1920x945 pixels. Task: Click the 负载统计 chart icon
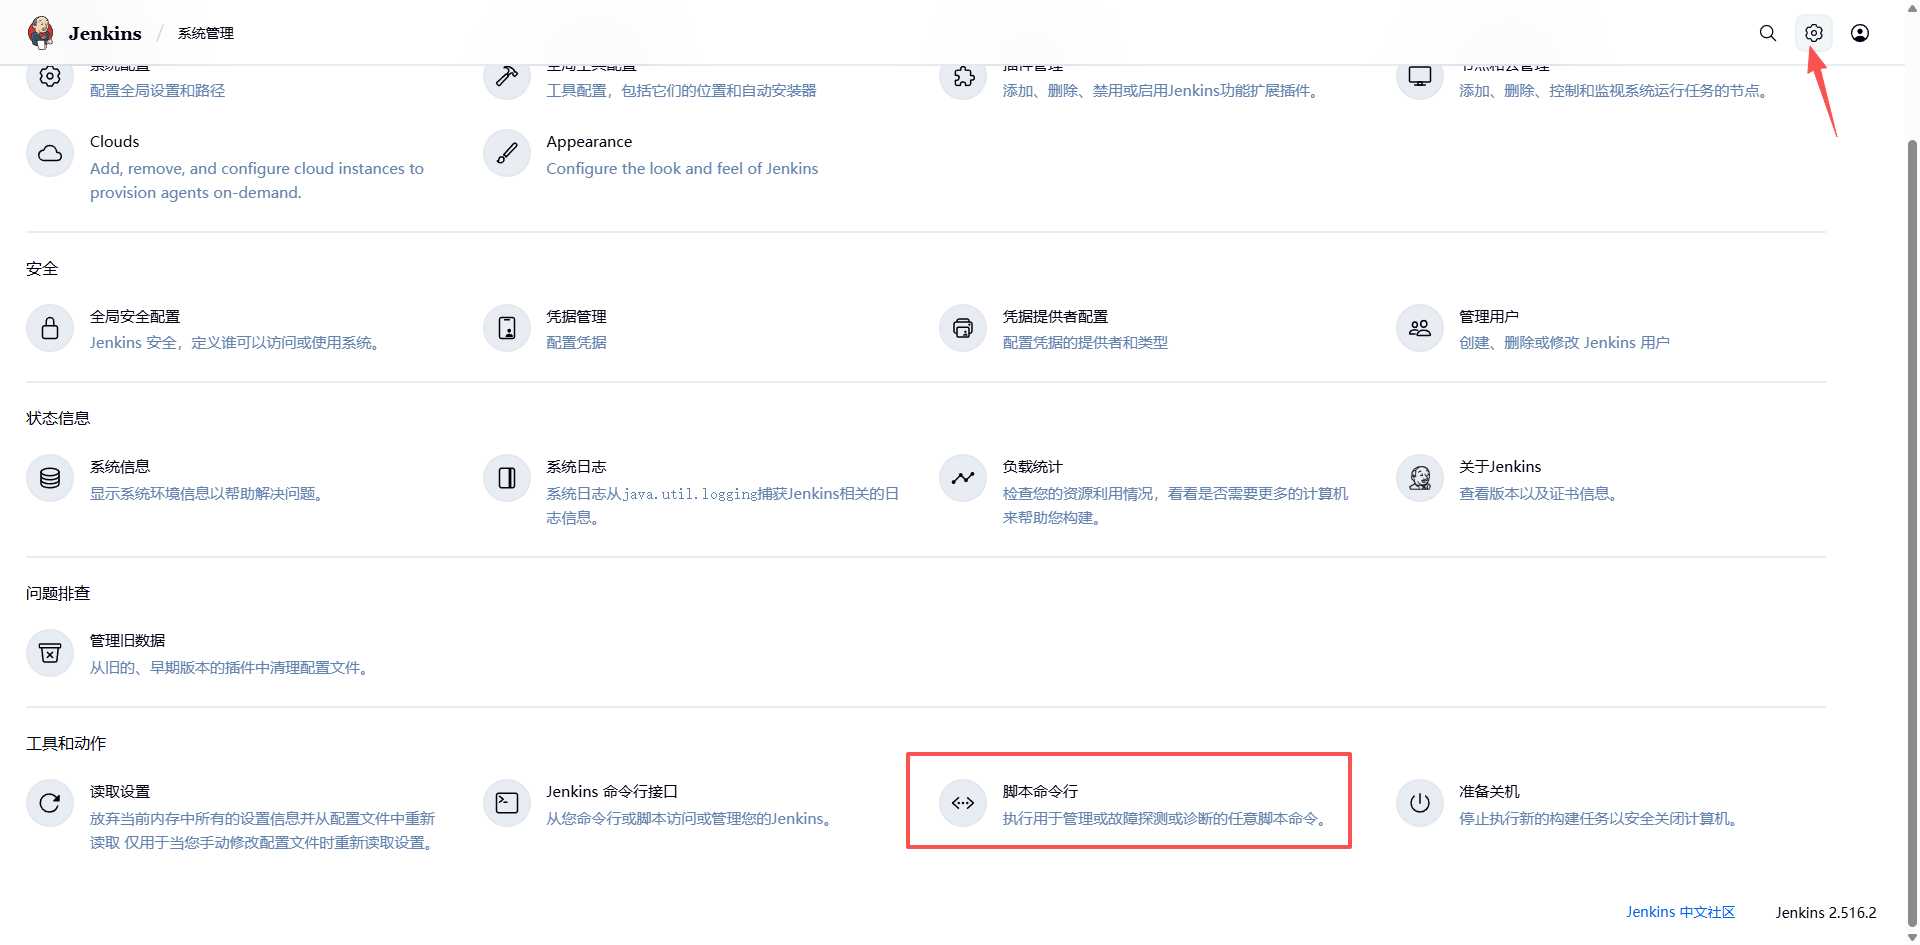(963, 478)
